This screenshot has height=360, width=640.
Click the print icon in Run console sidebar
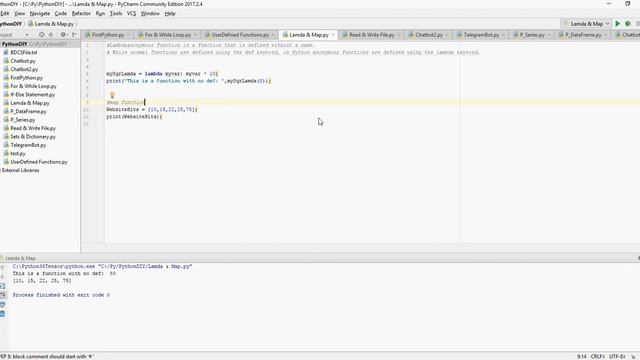(x=2, y=304)
